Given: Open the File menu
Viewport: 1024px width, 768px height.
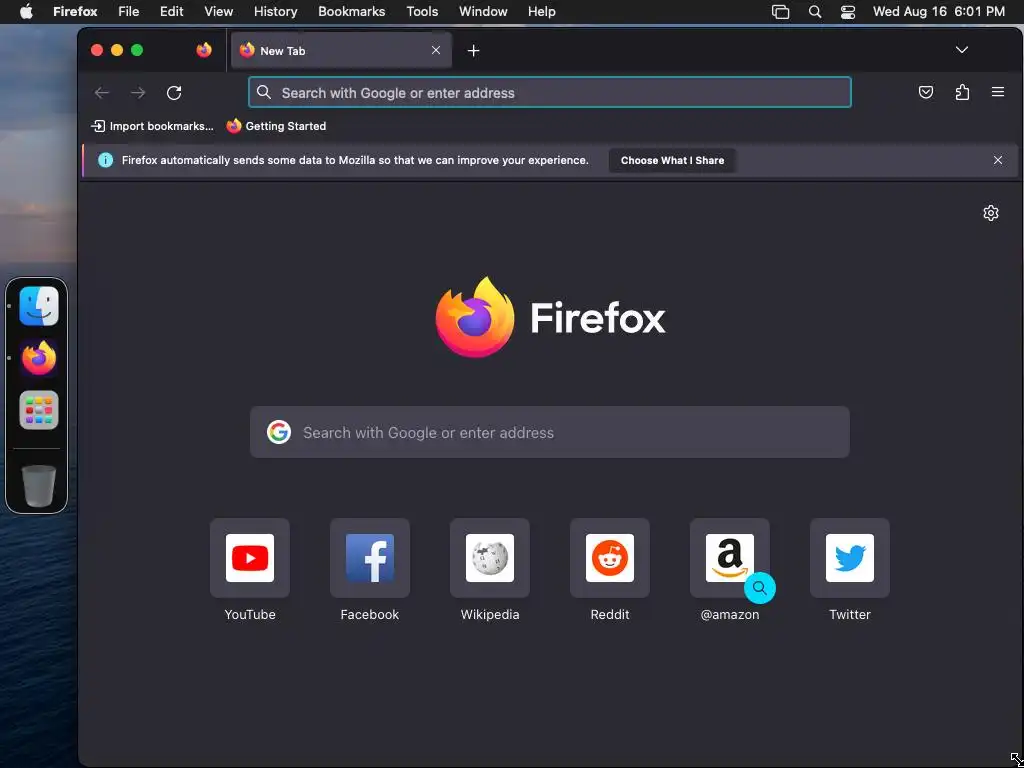Looking at the screenshot, I should [129, 11].
